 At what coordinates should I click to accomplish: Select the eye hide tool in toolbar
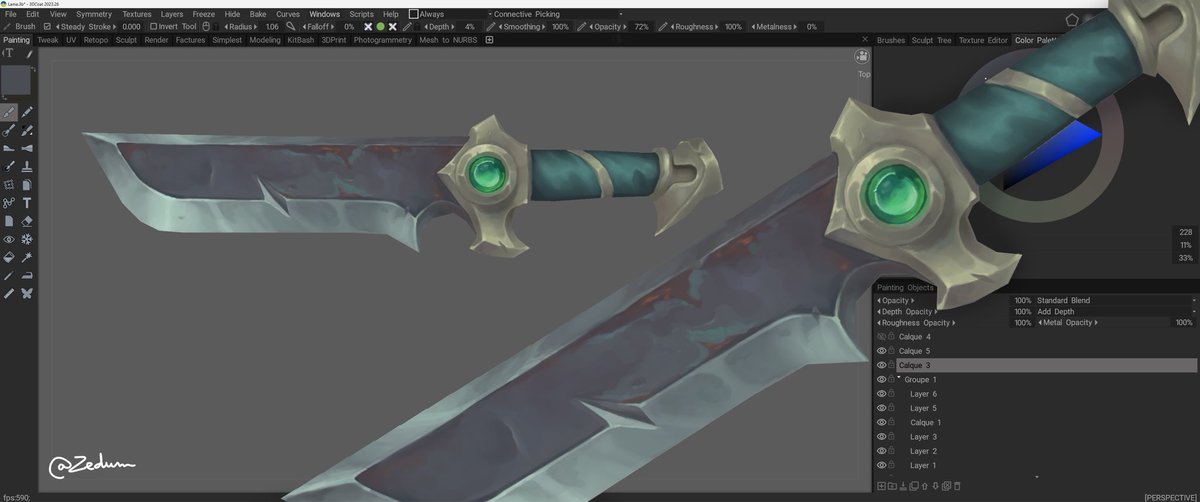click(9, 240)
